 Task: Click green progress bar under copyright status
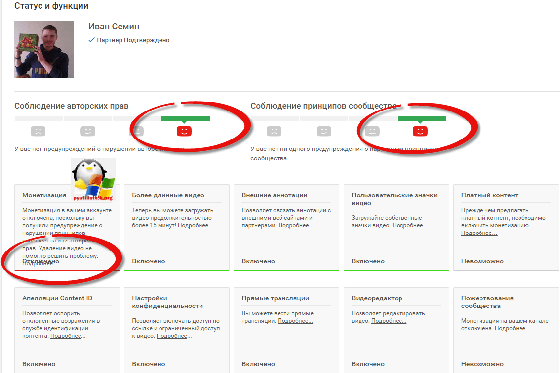[185, 119]
